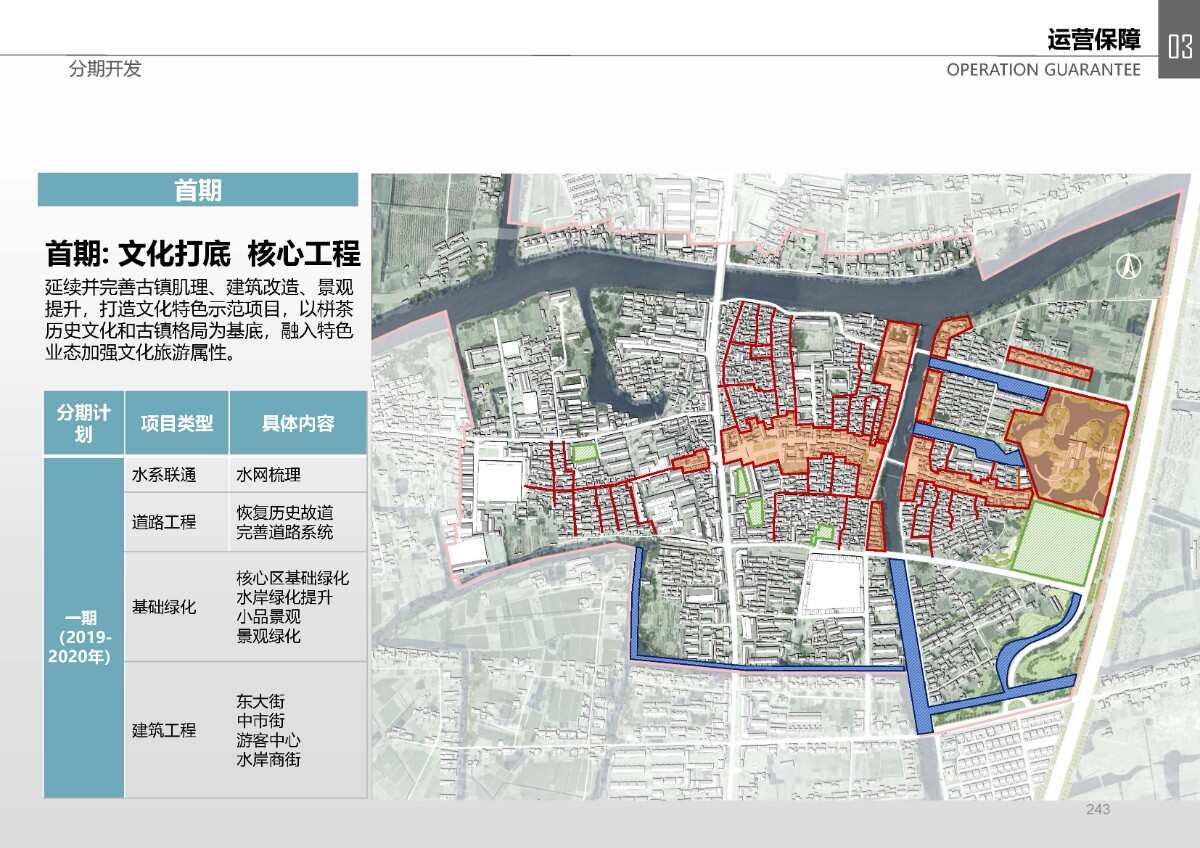Screen dimensions: 1200x848
Task: Click the 水网梳理 content cell
Action: pyautogui.click(x=268, y=475)
